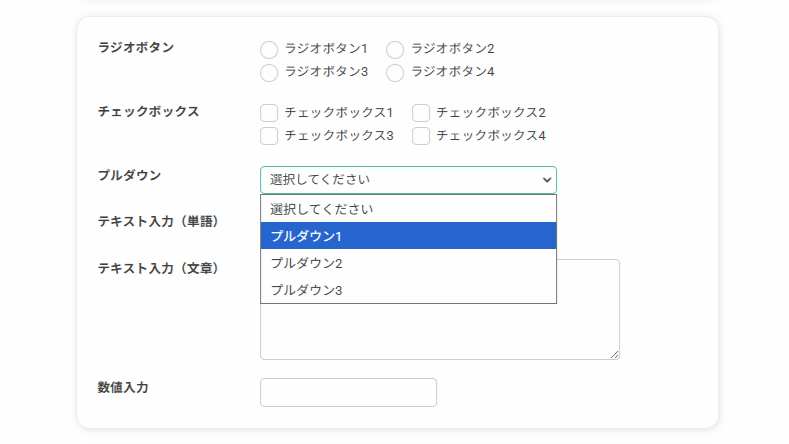Click the ラジオボタン4 label text
789x444 pixels.
453,71
